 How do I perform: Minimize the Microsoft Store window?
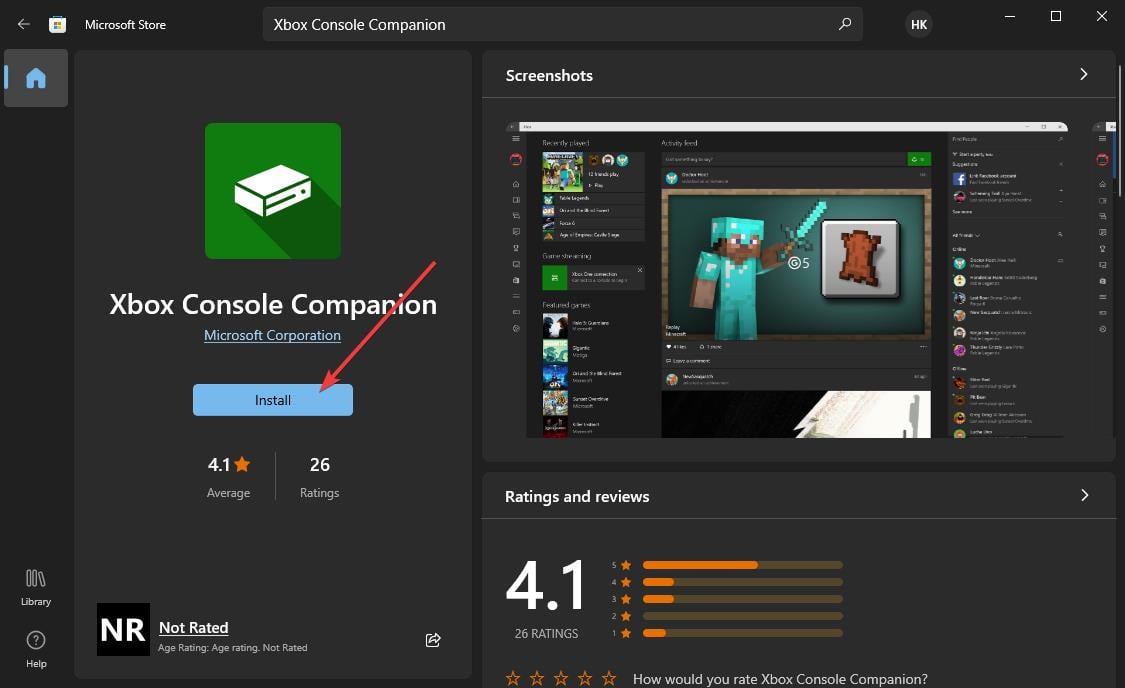click(1009, 17)
